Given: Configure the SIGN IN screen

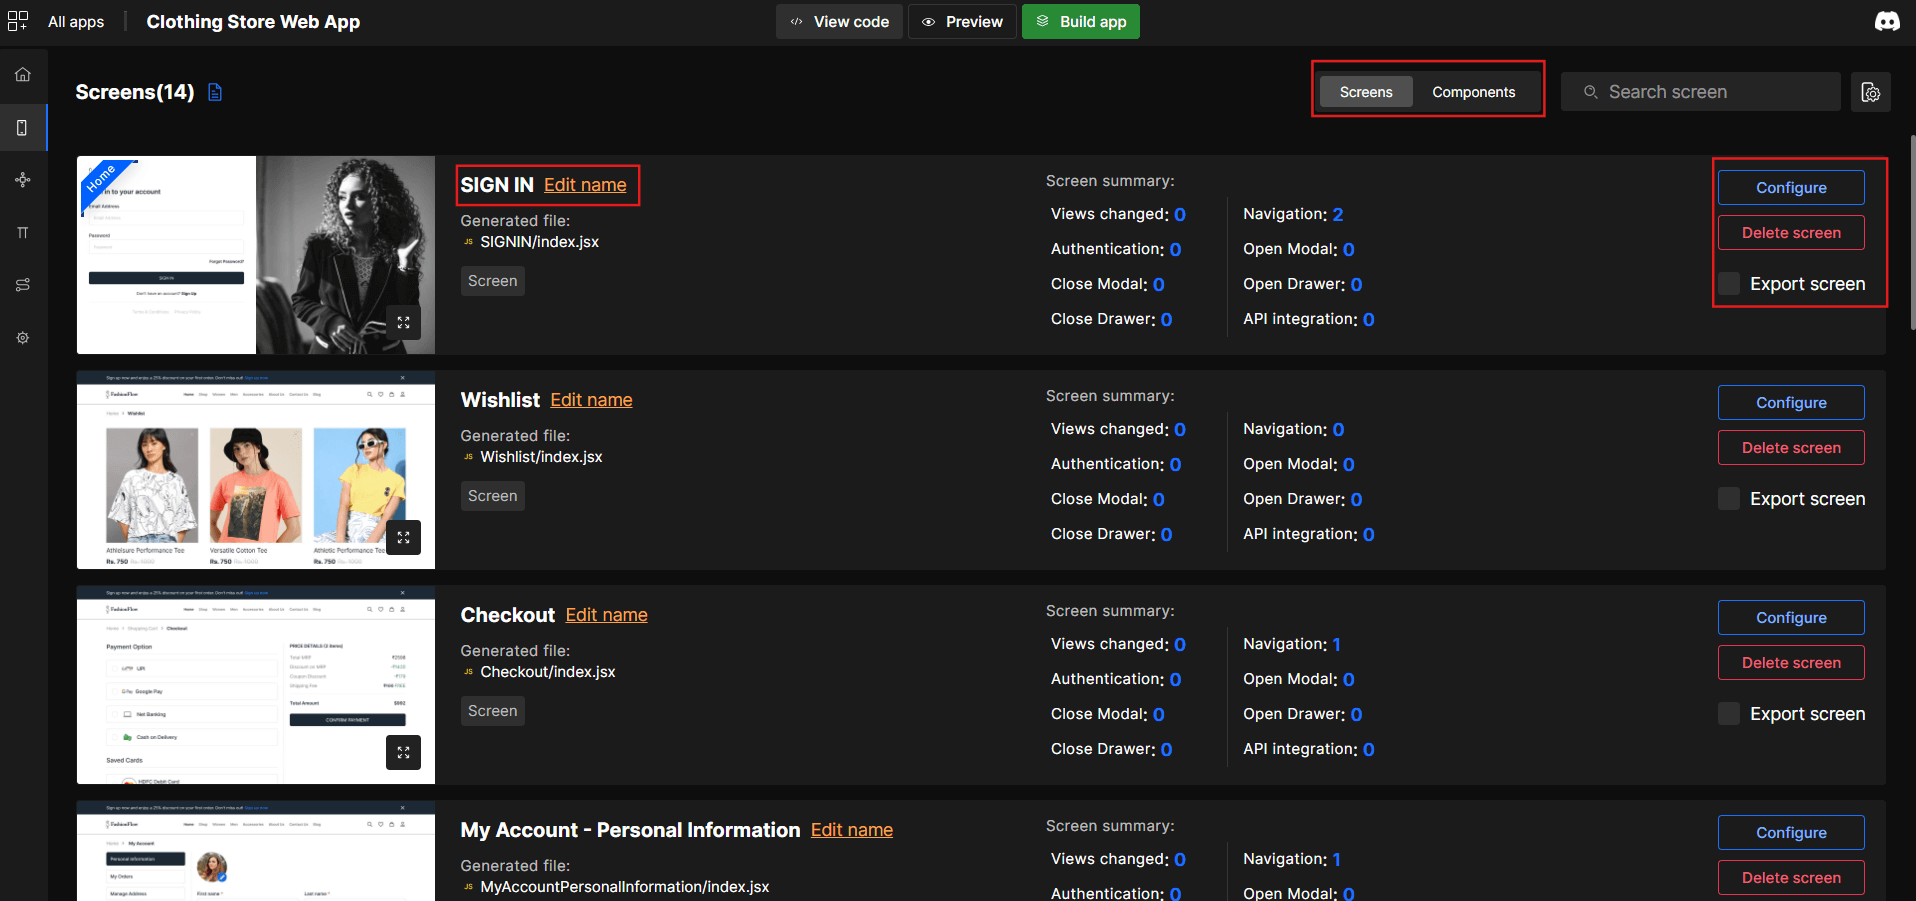Looking at the screenshot, I should (1791, 188).
